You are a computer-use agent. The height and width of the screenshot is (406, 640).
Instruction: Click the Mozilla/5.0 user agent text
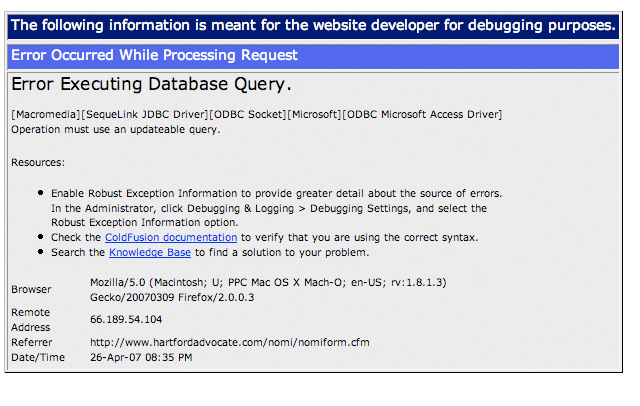pyautogui.click(x=268, y=282)
